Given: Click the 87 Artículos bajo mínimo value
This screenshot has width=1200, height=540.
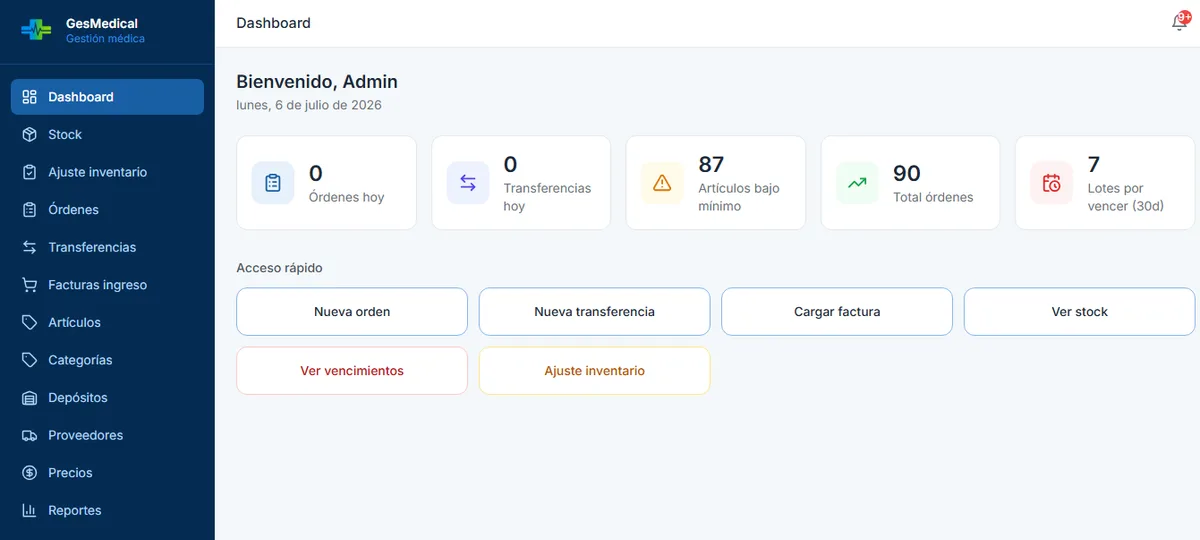Looking at the screenshot, I should (711, 164).
